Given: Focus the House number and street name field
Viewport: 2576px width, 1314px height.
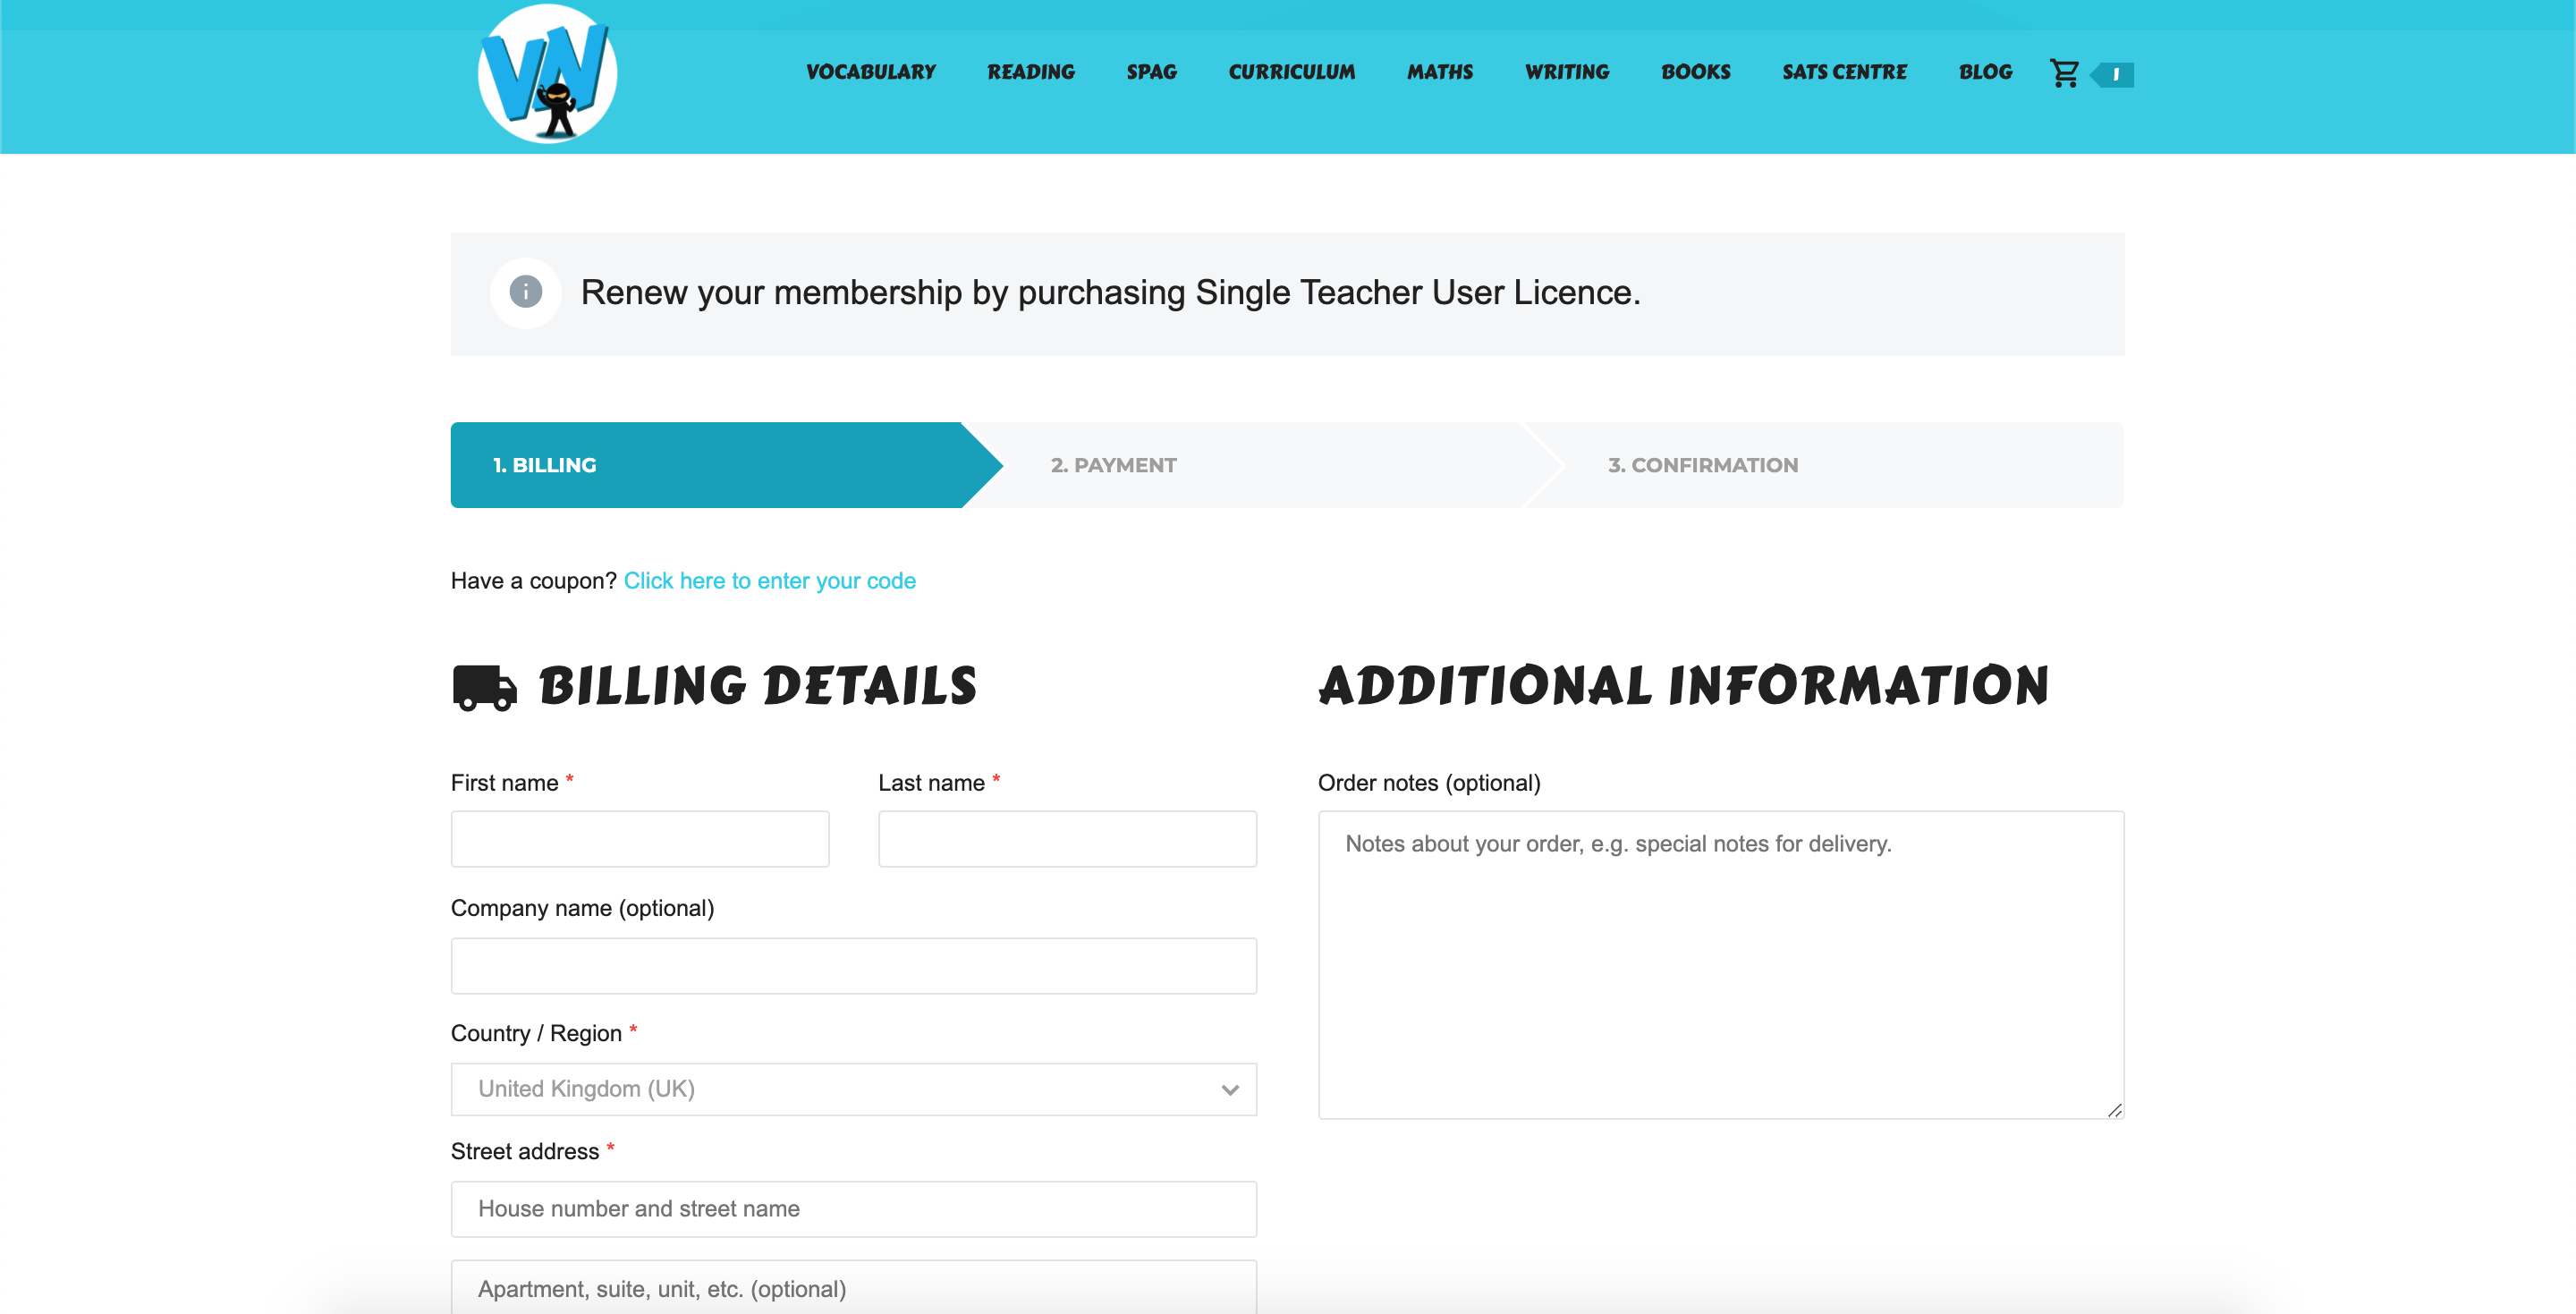Looking at the screenshot, I should tap(853, 1209).
